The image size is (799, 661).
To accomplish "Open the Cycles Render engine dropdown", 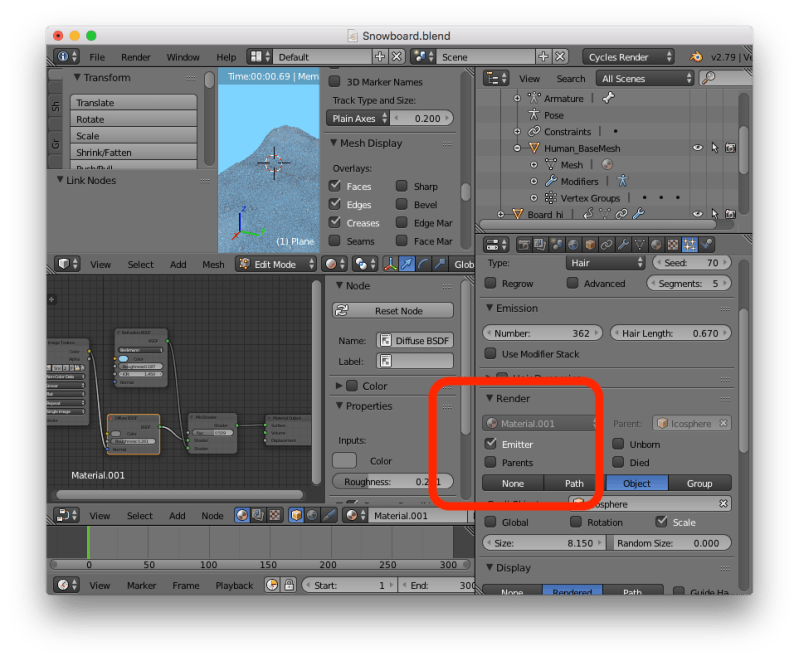I will [x=628, y=57].
